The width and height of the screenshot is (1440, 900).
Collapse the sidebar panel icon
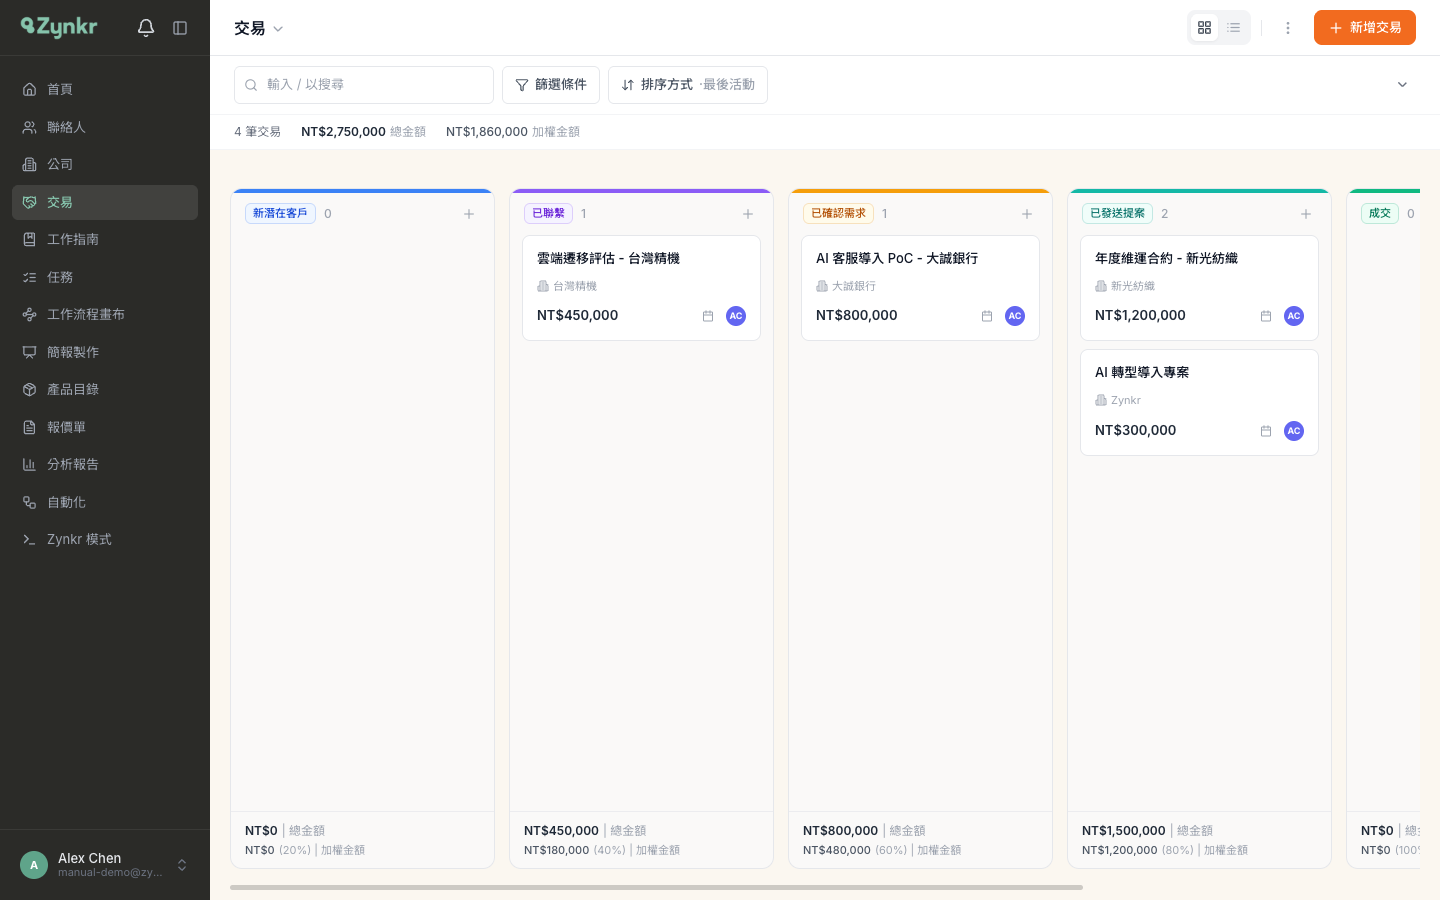pyautogui.click(x=180, y=28)
